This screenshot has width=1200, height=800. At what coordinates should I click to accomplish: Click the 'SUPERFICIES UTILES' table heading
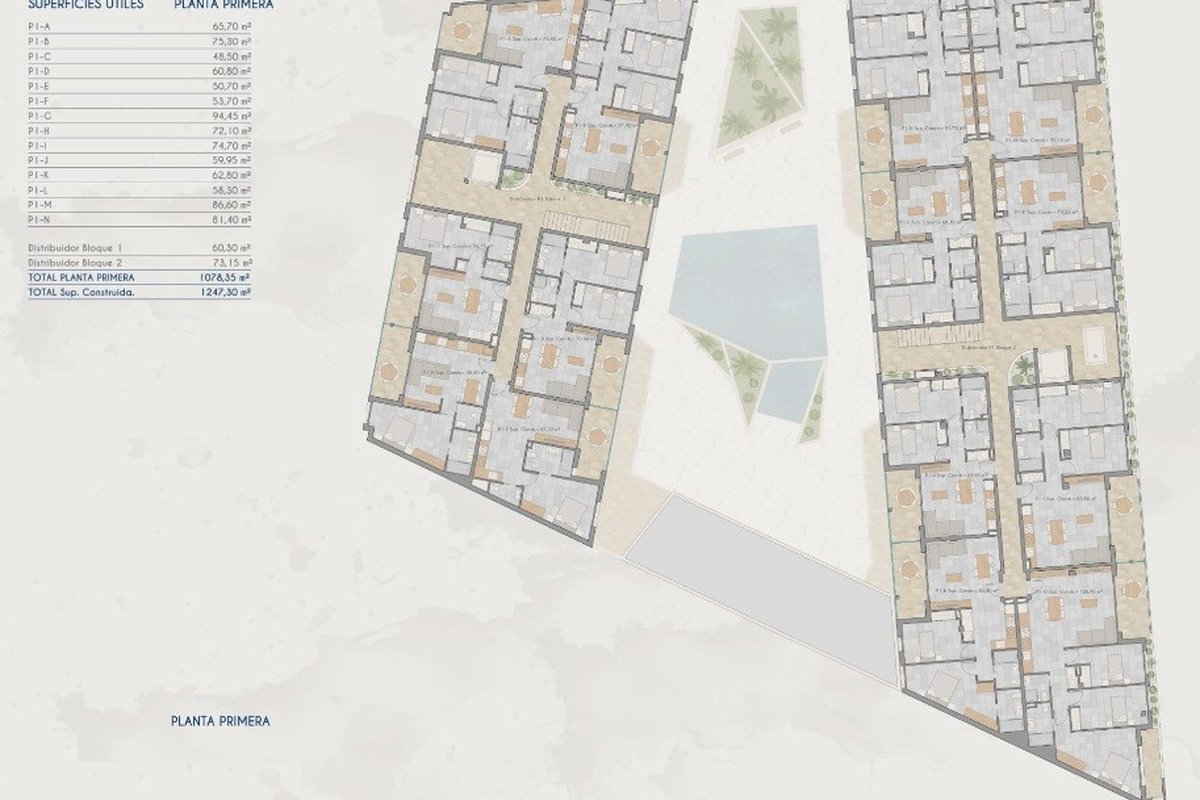[x=86, y=4]
